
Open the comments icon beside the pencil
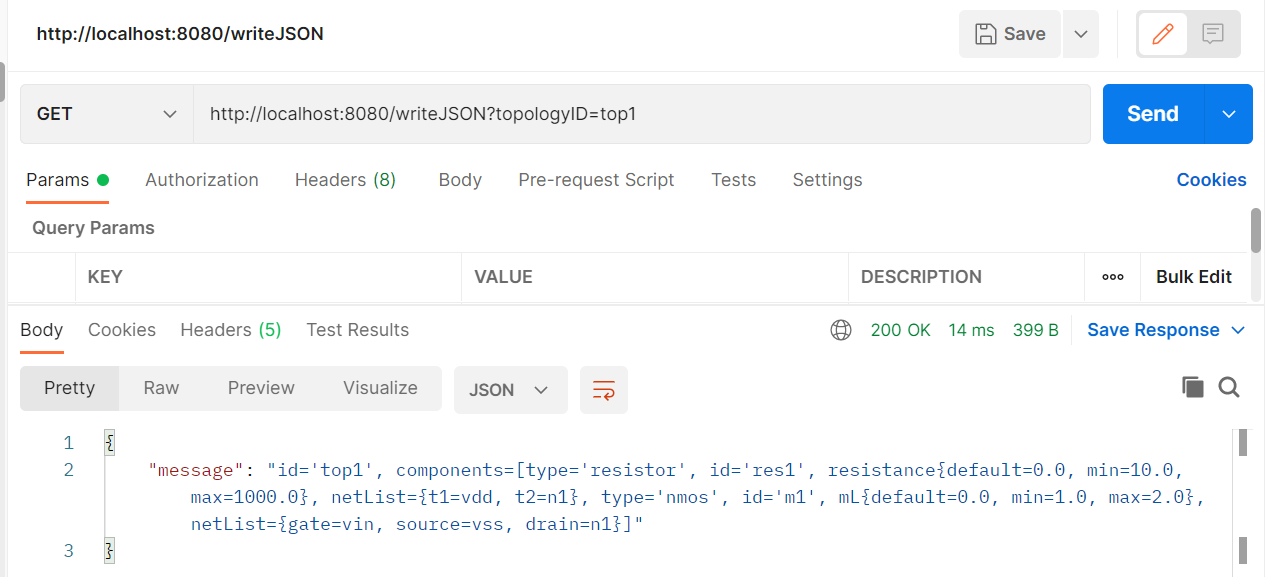[x=1213, y=33]
